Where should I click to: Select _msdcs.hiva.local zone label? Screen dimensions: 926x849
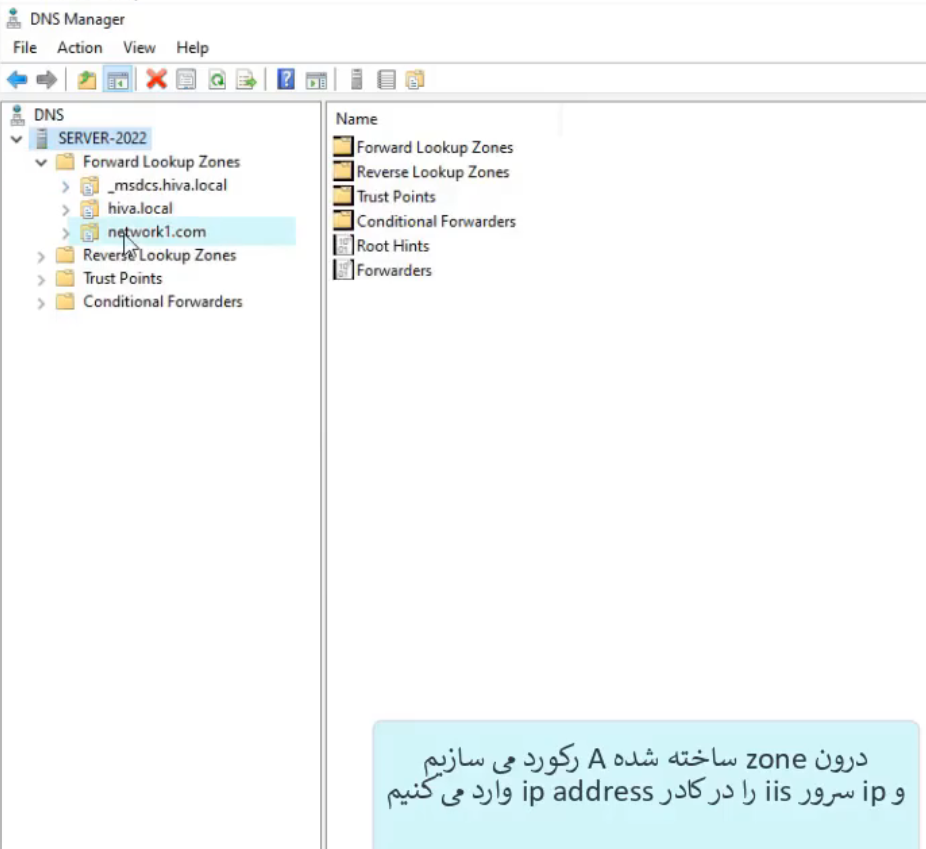167,185
